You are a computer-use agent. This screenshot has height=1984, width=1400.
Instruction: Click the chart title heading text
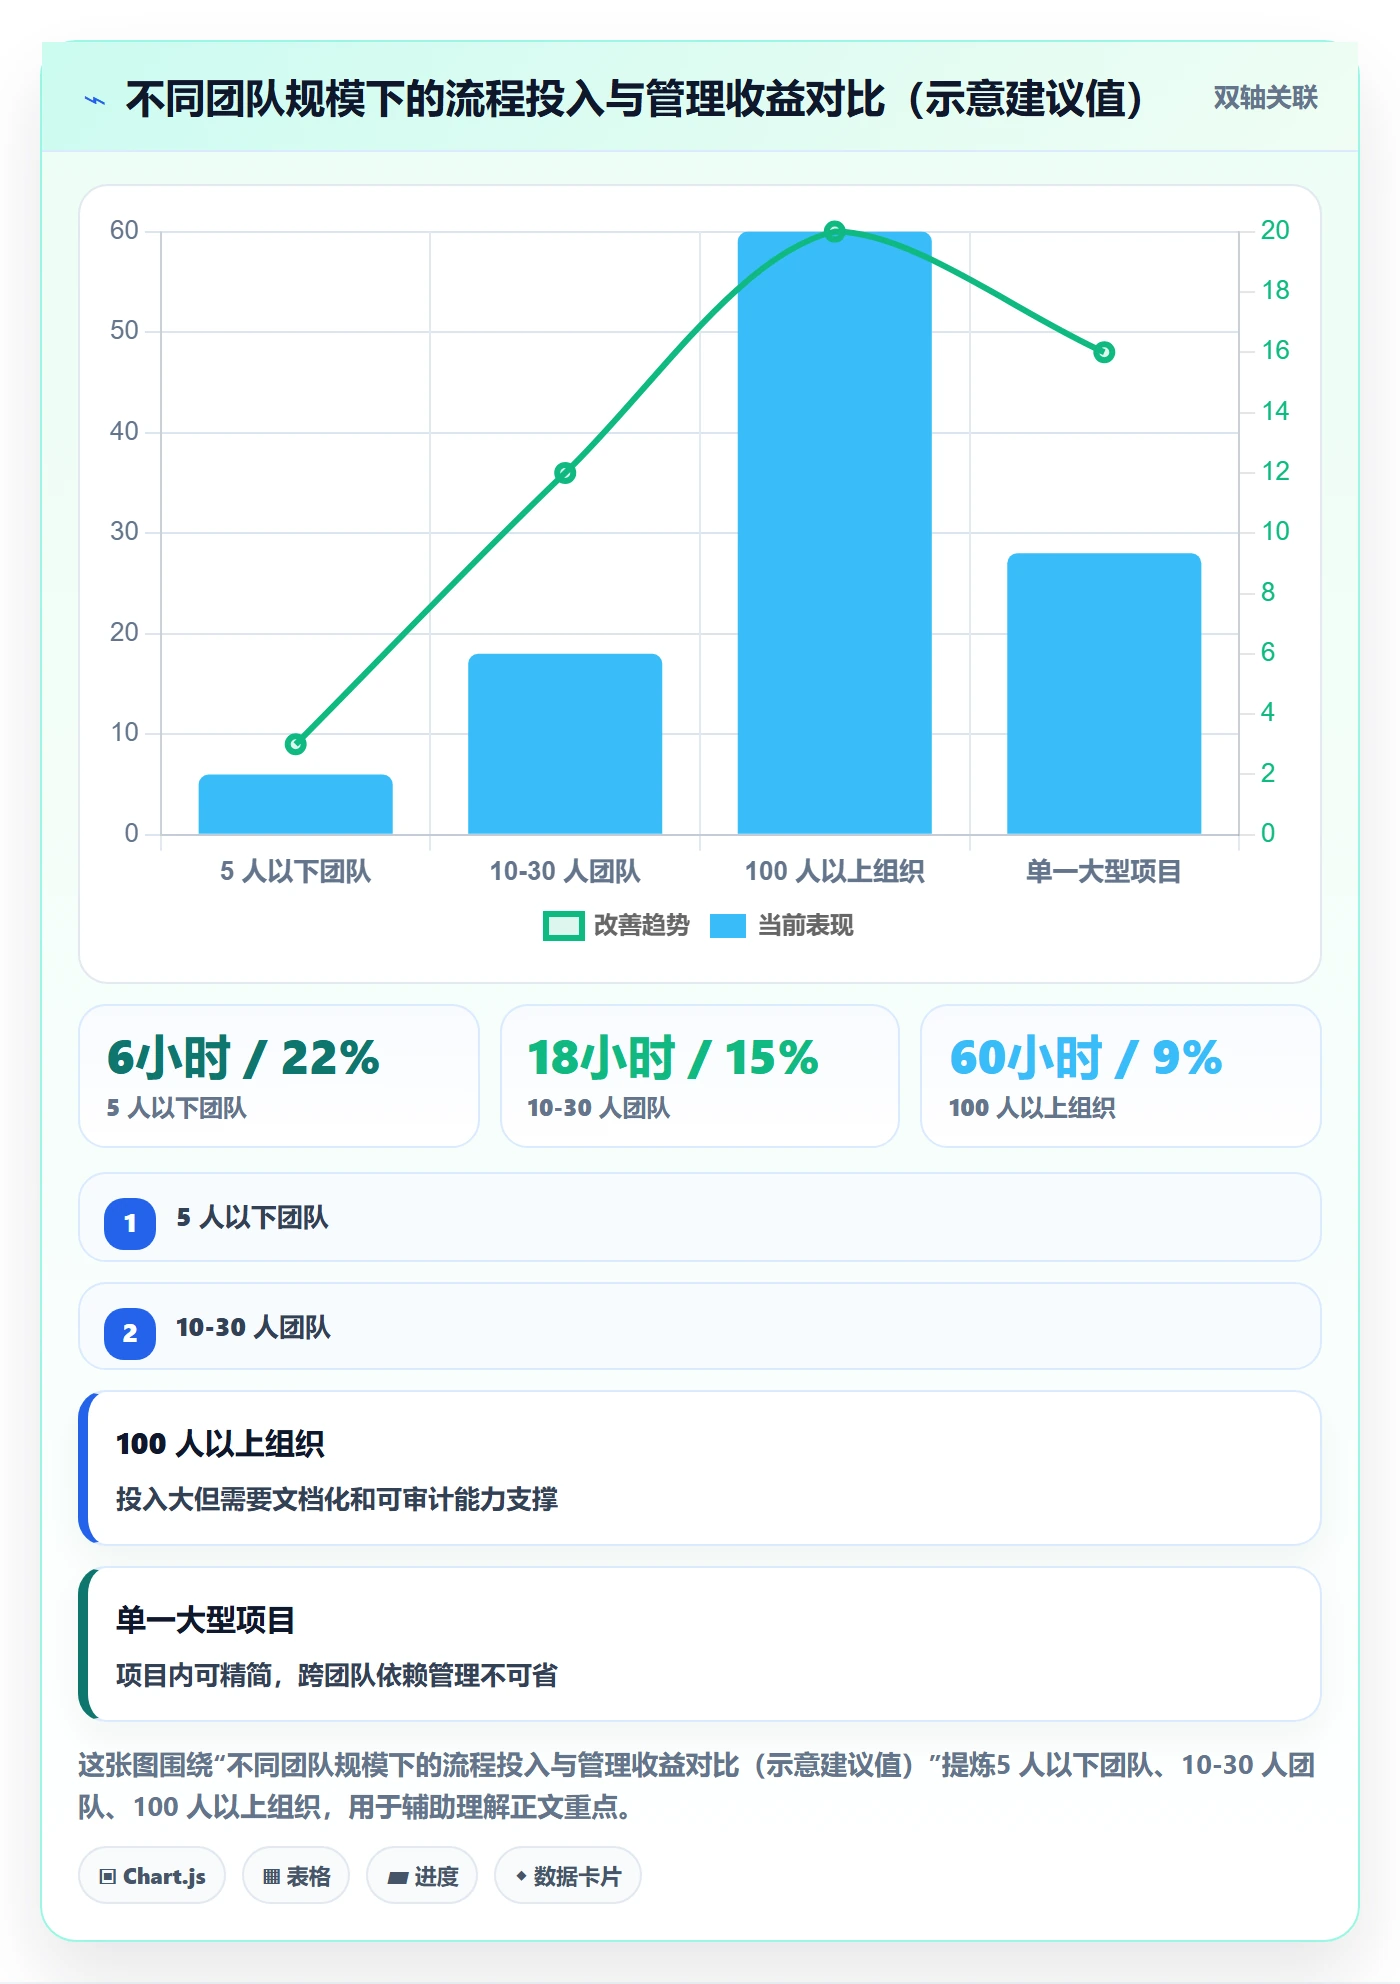click(635, 99)
